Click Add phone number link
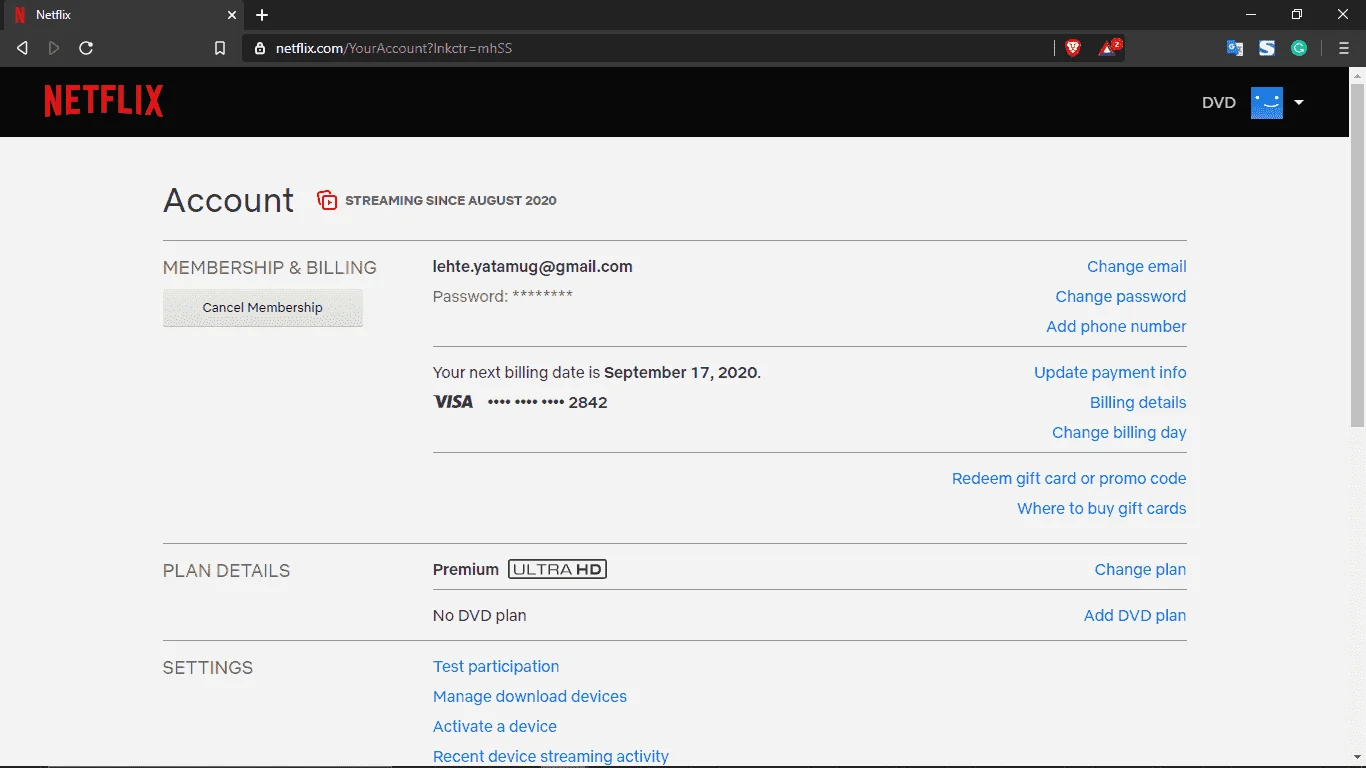Screen dimensions: 1366x768 point(1116,327)
